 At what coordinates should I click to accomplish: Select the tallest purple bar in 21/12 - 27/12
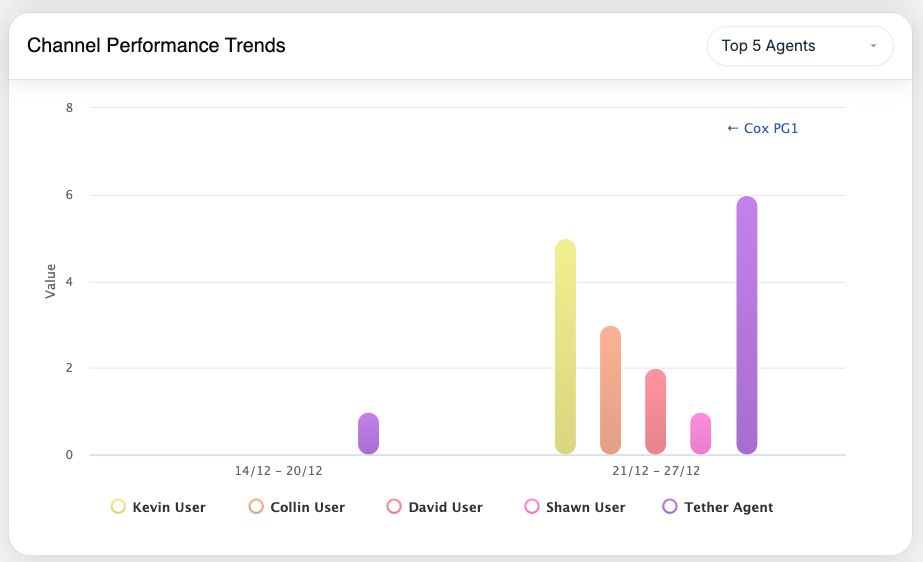[x=746, y=325]
